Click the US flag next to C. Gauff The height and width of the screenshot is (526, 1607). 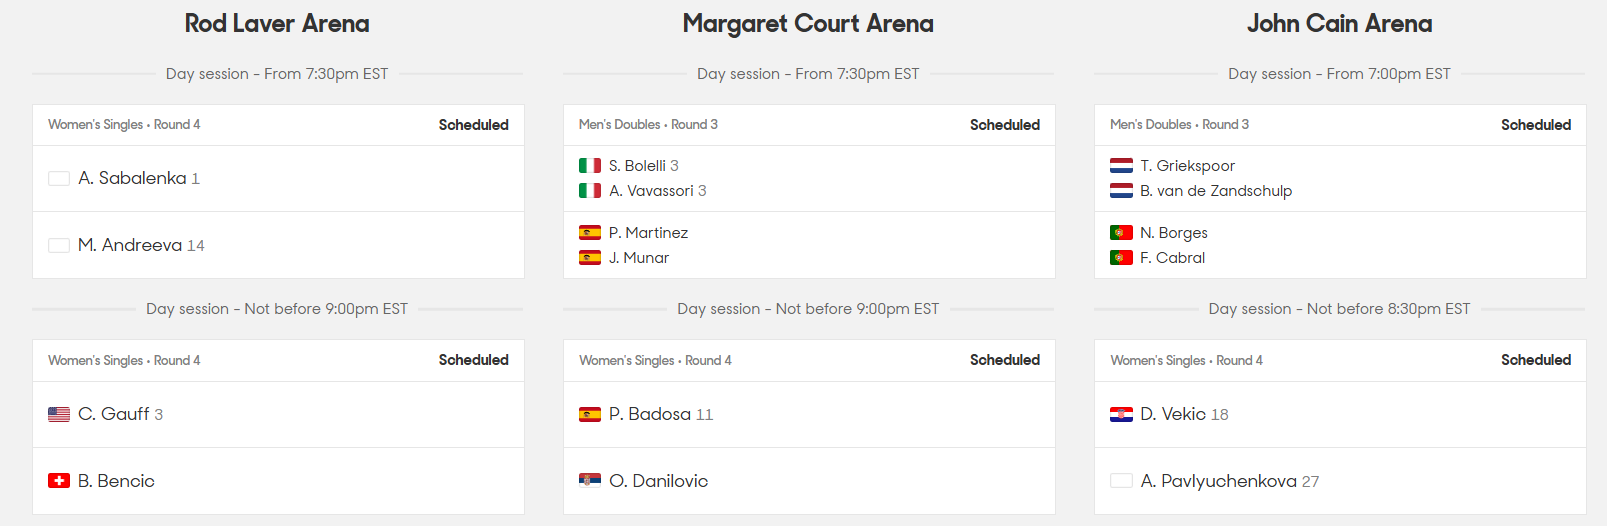coord(59,414)
